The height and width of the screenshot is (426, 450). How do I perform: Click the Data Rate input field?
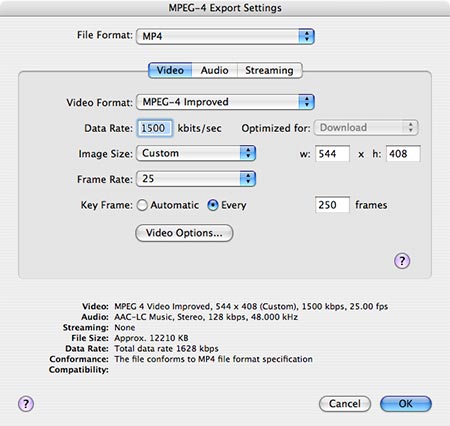coord(154,128)
